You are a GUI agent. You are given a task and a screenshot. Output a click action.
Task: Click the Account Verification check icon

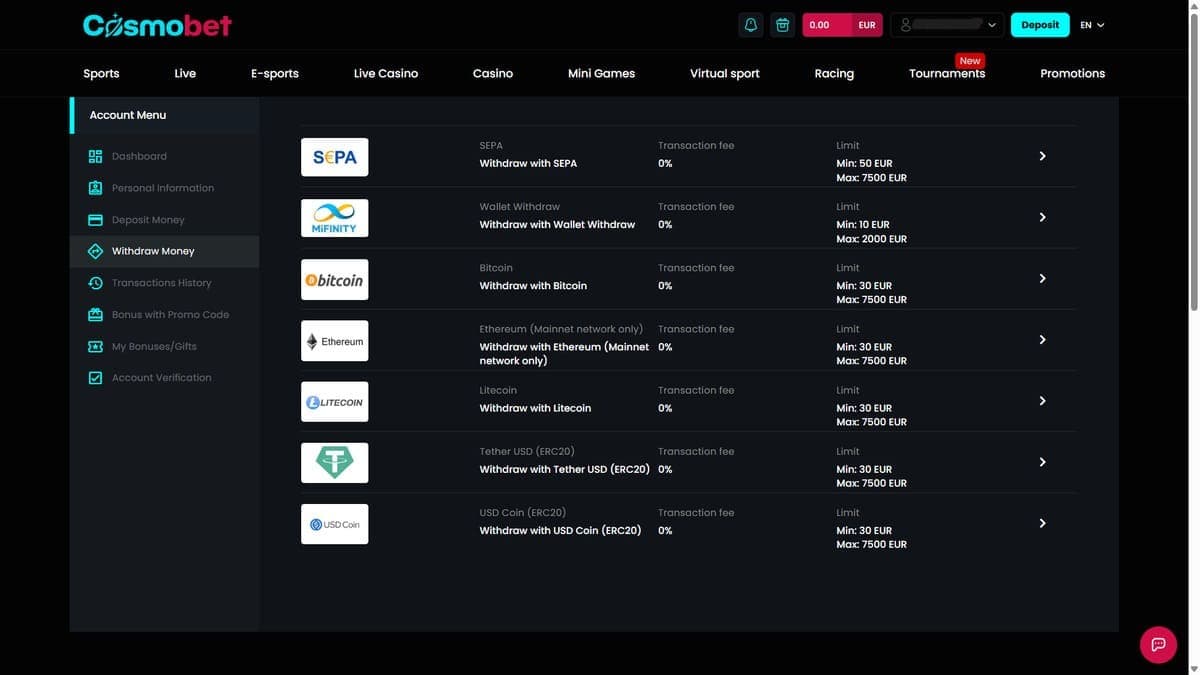pyautogui.click(x=96, y=378)
